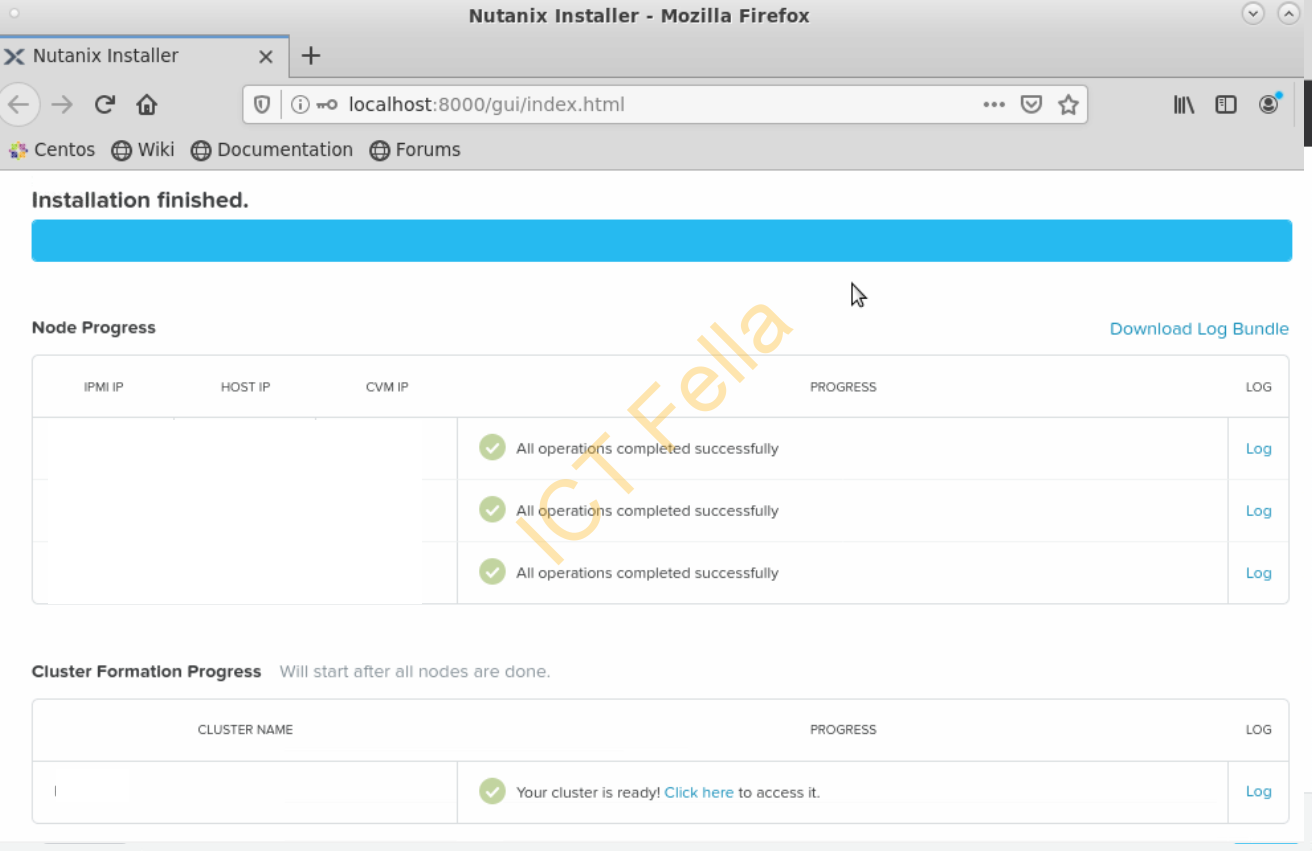Click third node's green success checkmark
The image size is (1312, 851).
coord(492,572)
